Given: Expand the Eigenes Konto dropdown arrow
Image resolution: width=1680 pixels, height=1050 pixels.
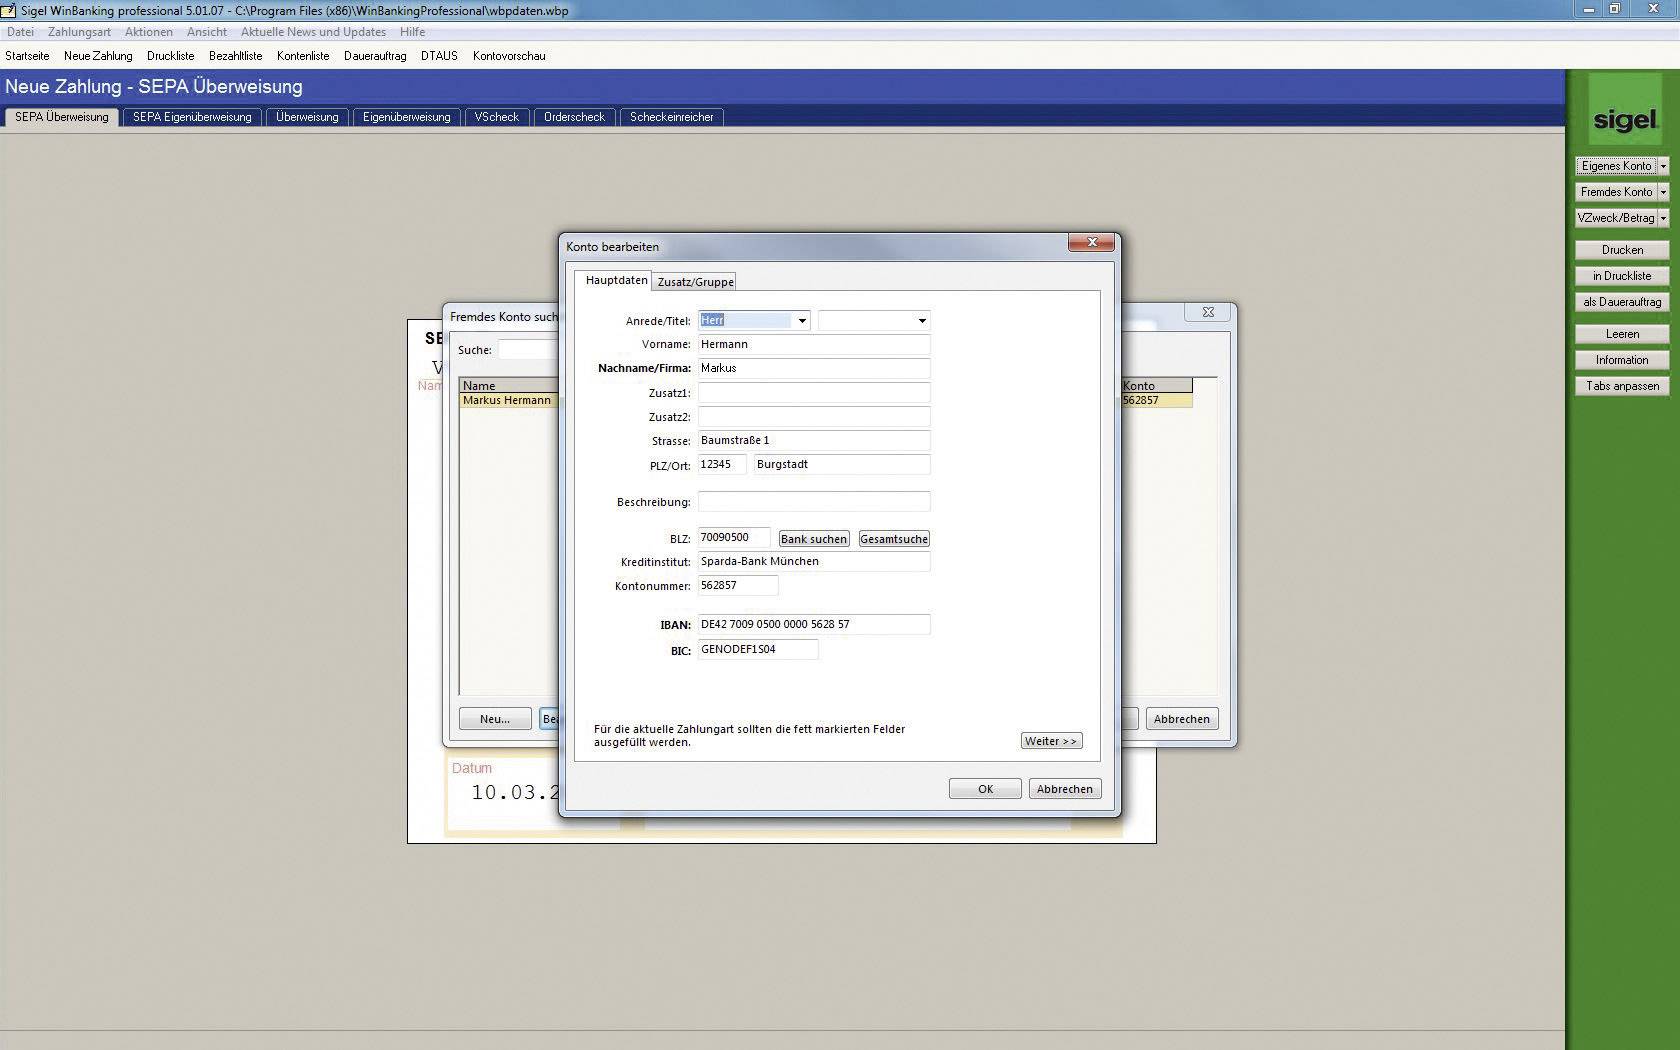Looking at the screenshot, I should click(x=1664, y=165).
